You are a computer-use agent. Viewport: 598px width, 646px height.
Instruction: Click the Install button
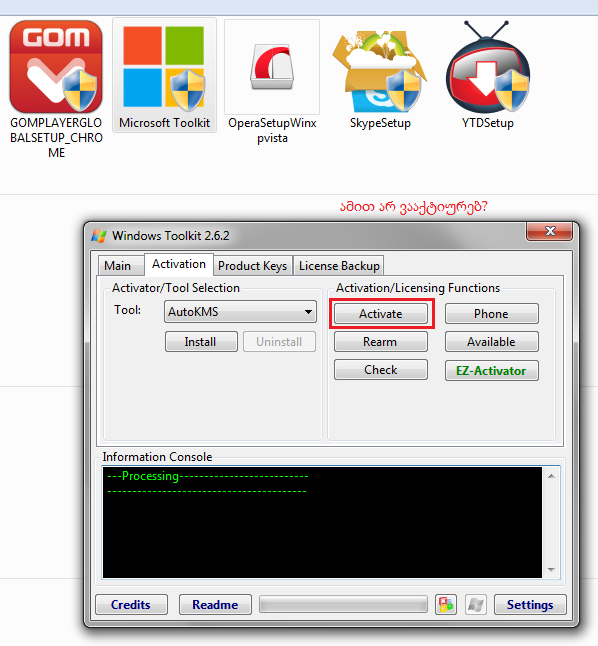(x=201, y=342)
